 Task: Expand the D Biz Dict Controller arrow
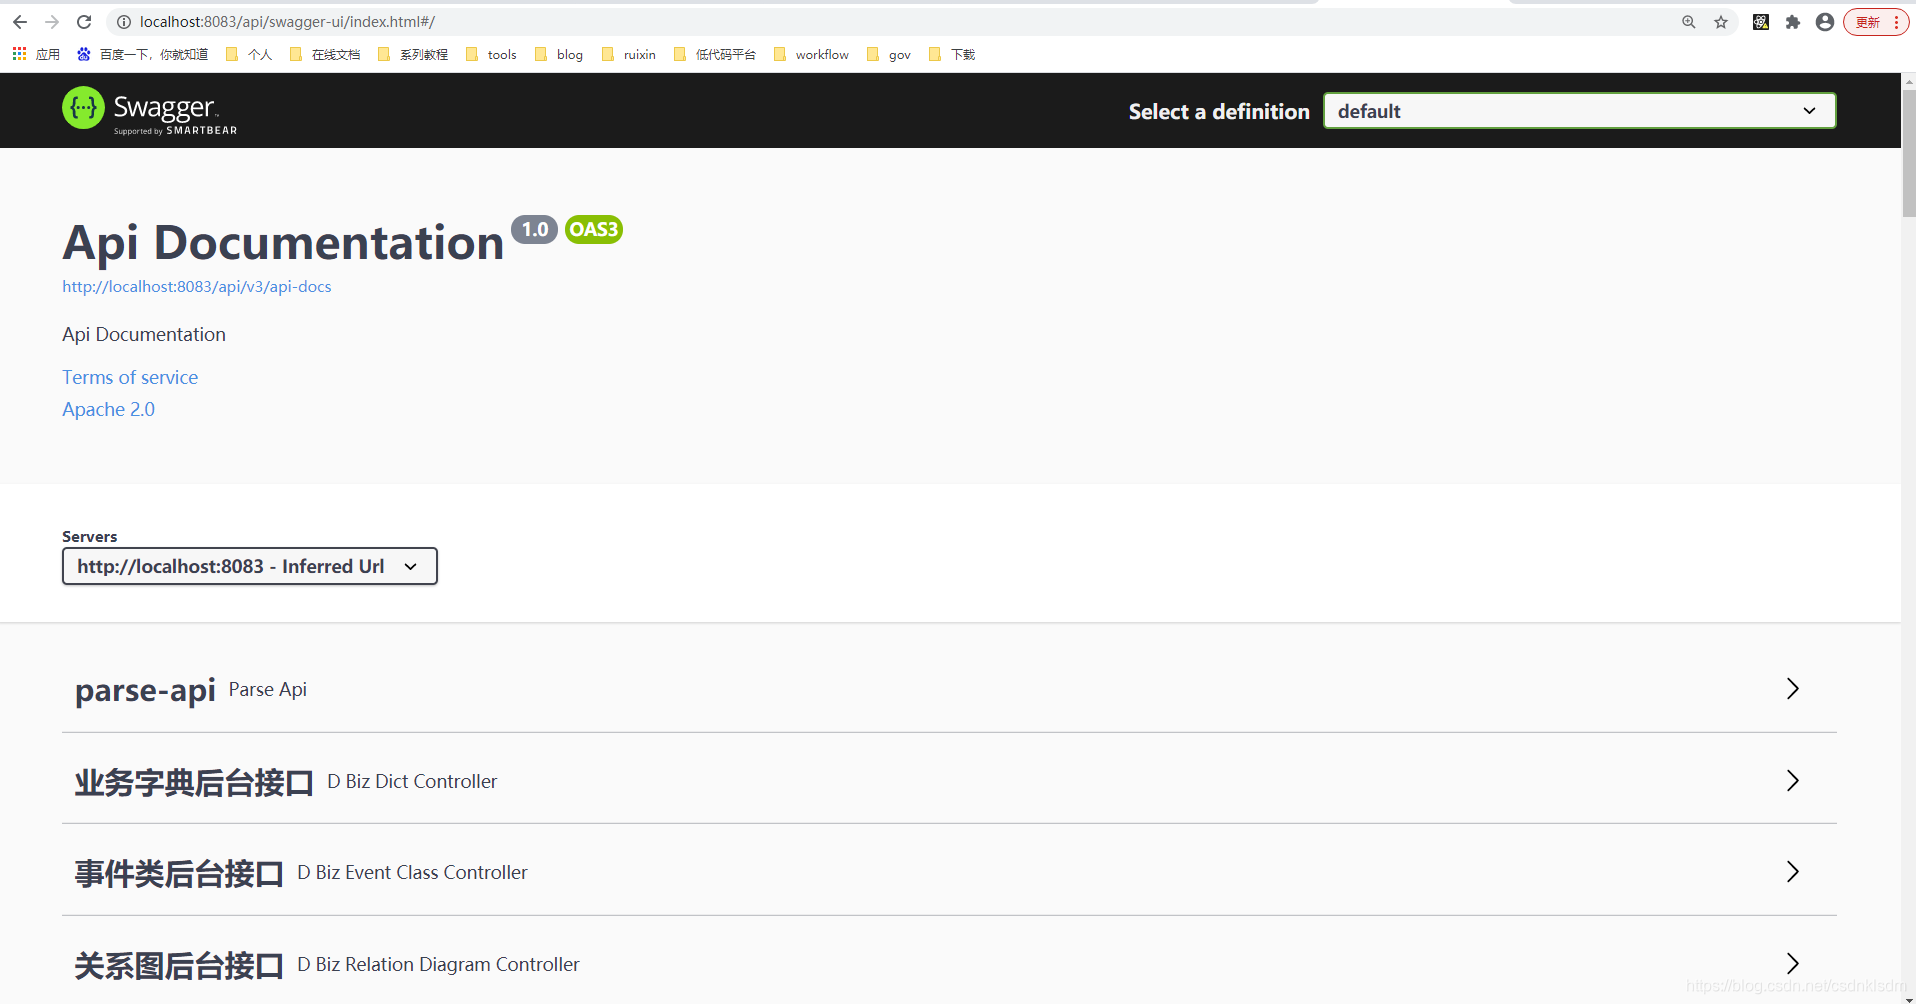tap(1793, 781)
